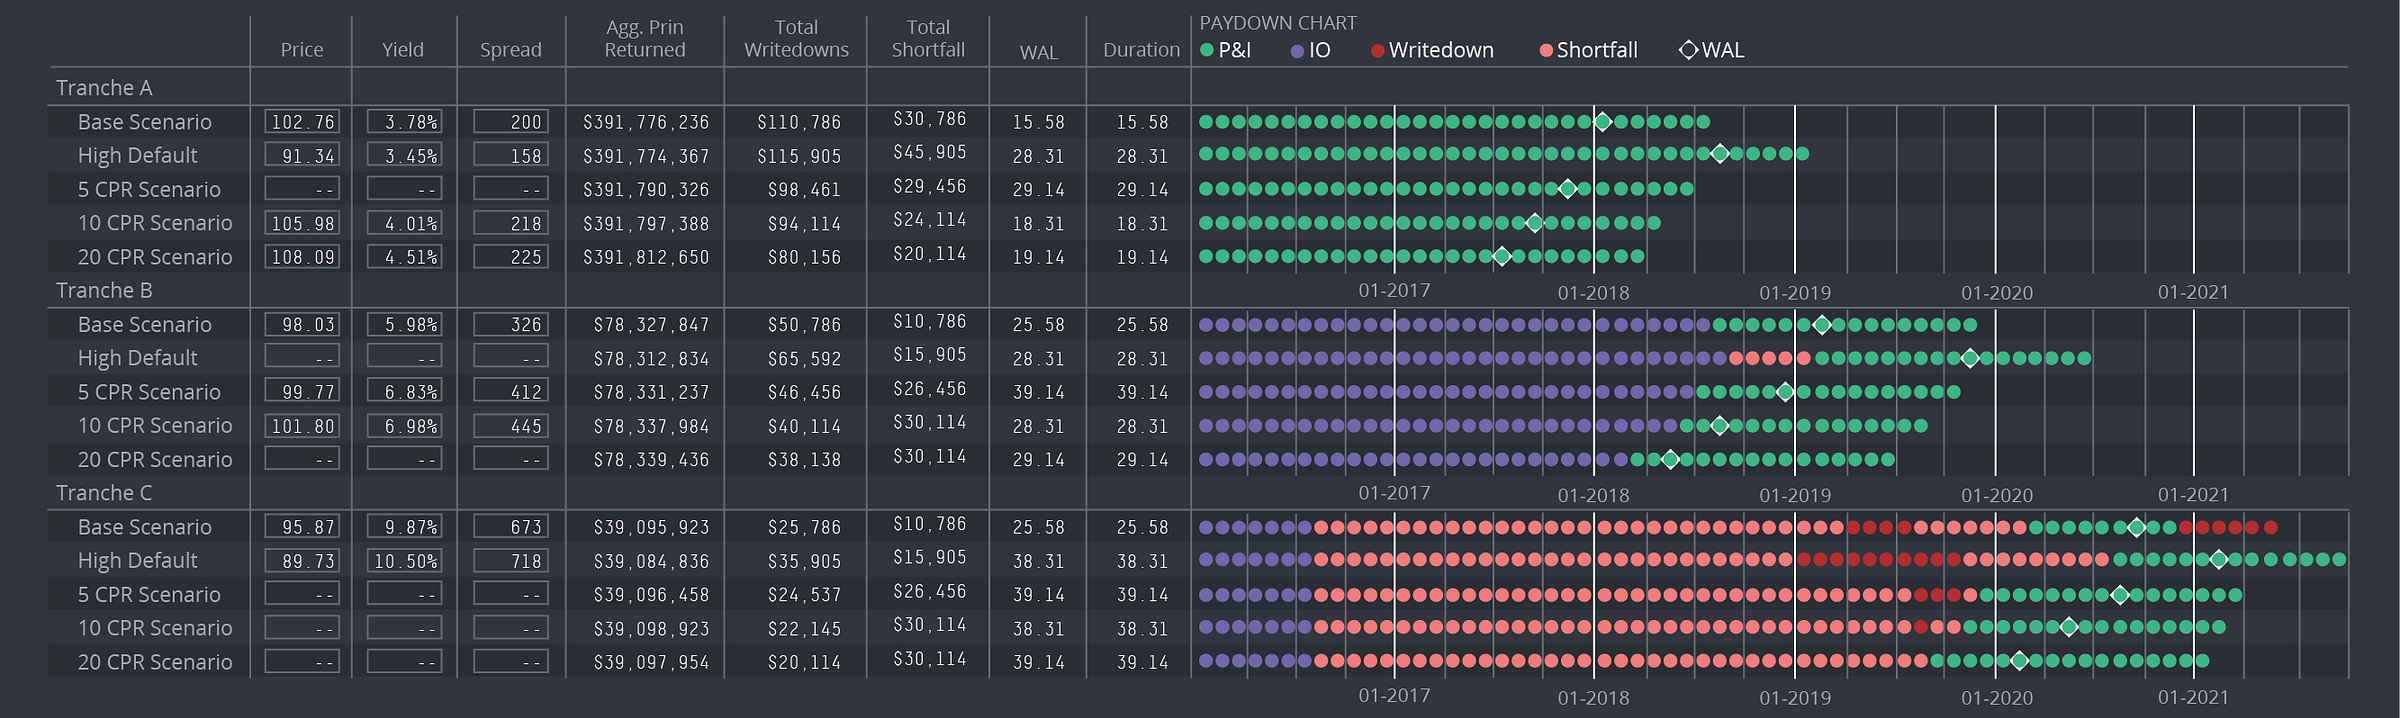Click the WAL diamond legend icon
Viewport: 2400px width, 718px height.
pyautogui.click(x=1688, y=50)
